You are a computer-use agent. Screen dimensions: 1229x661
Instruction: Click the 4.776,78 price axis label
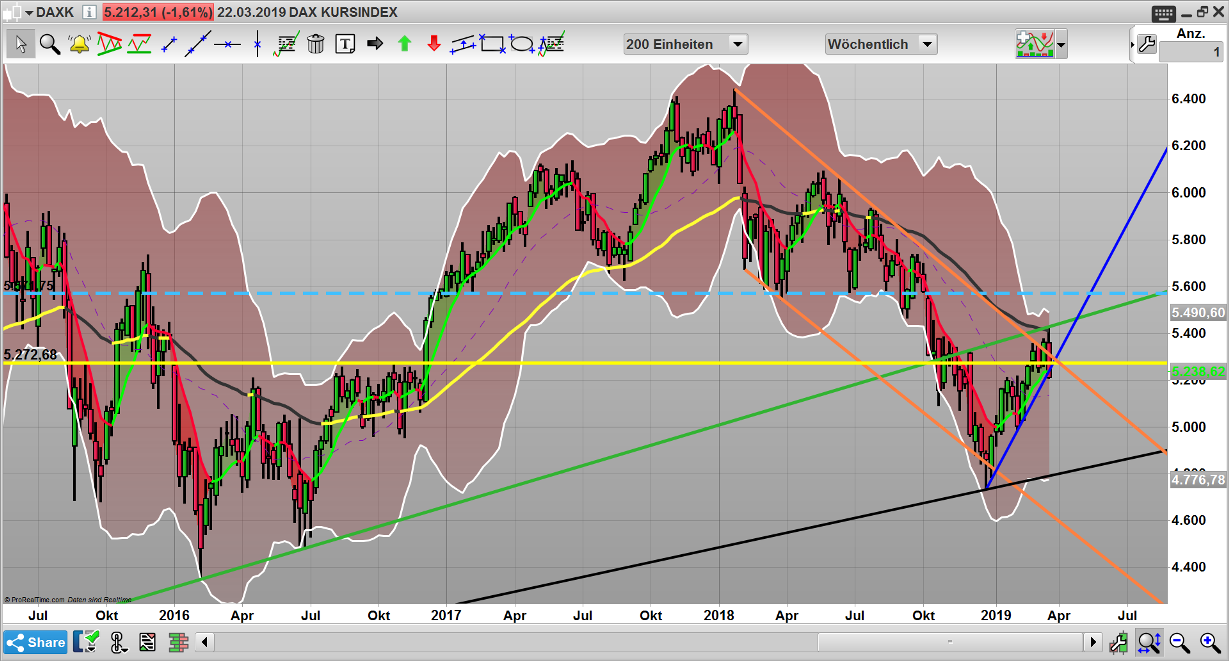coord(1197,480)
